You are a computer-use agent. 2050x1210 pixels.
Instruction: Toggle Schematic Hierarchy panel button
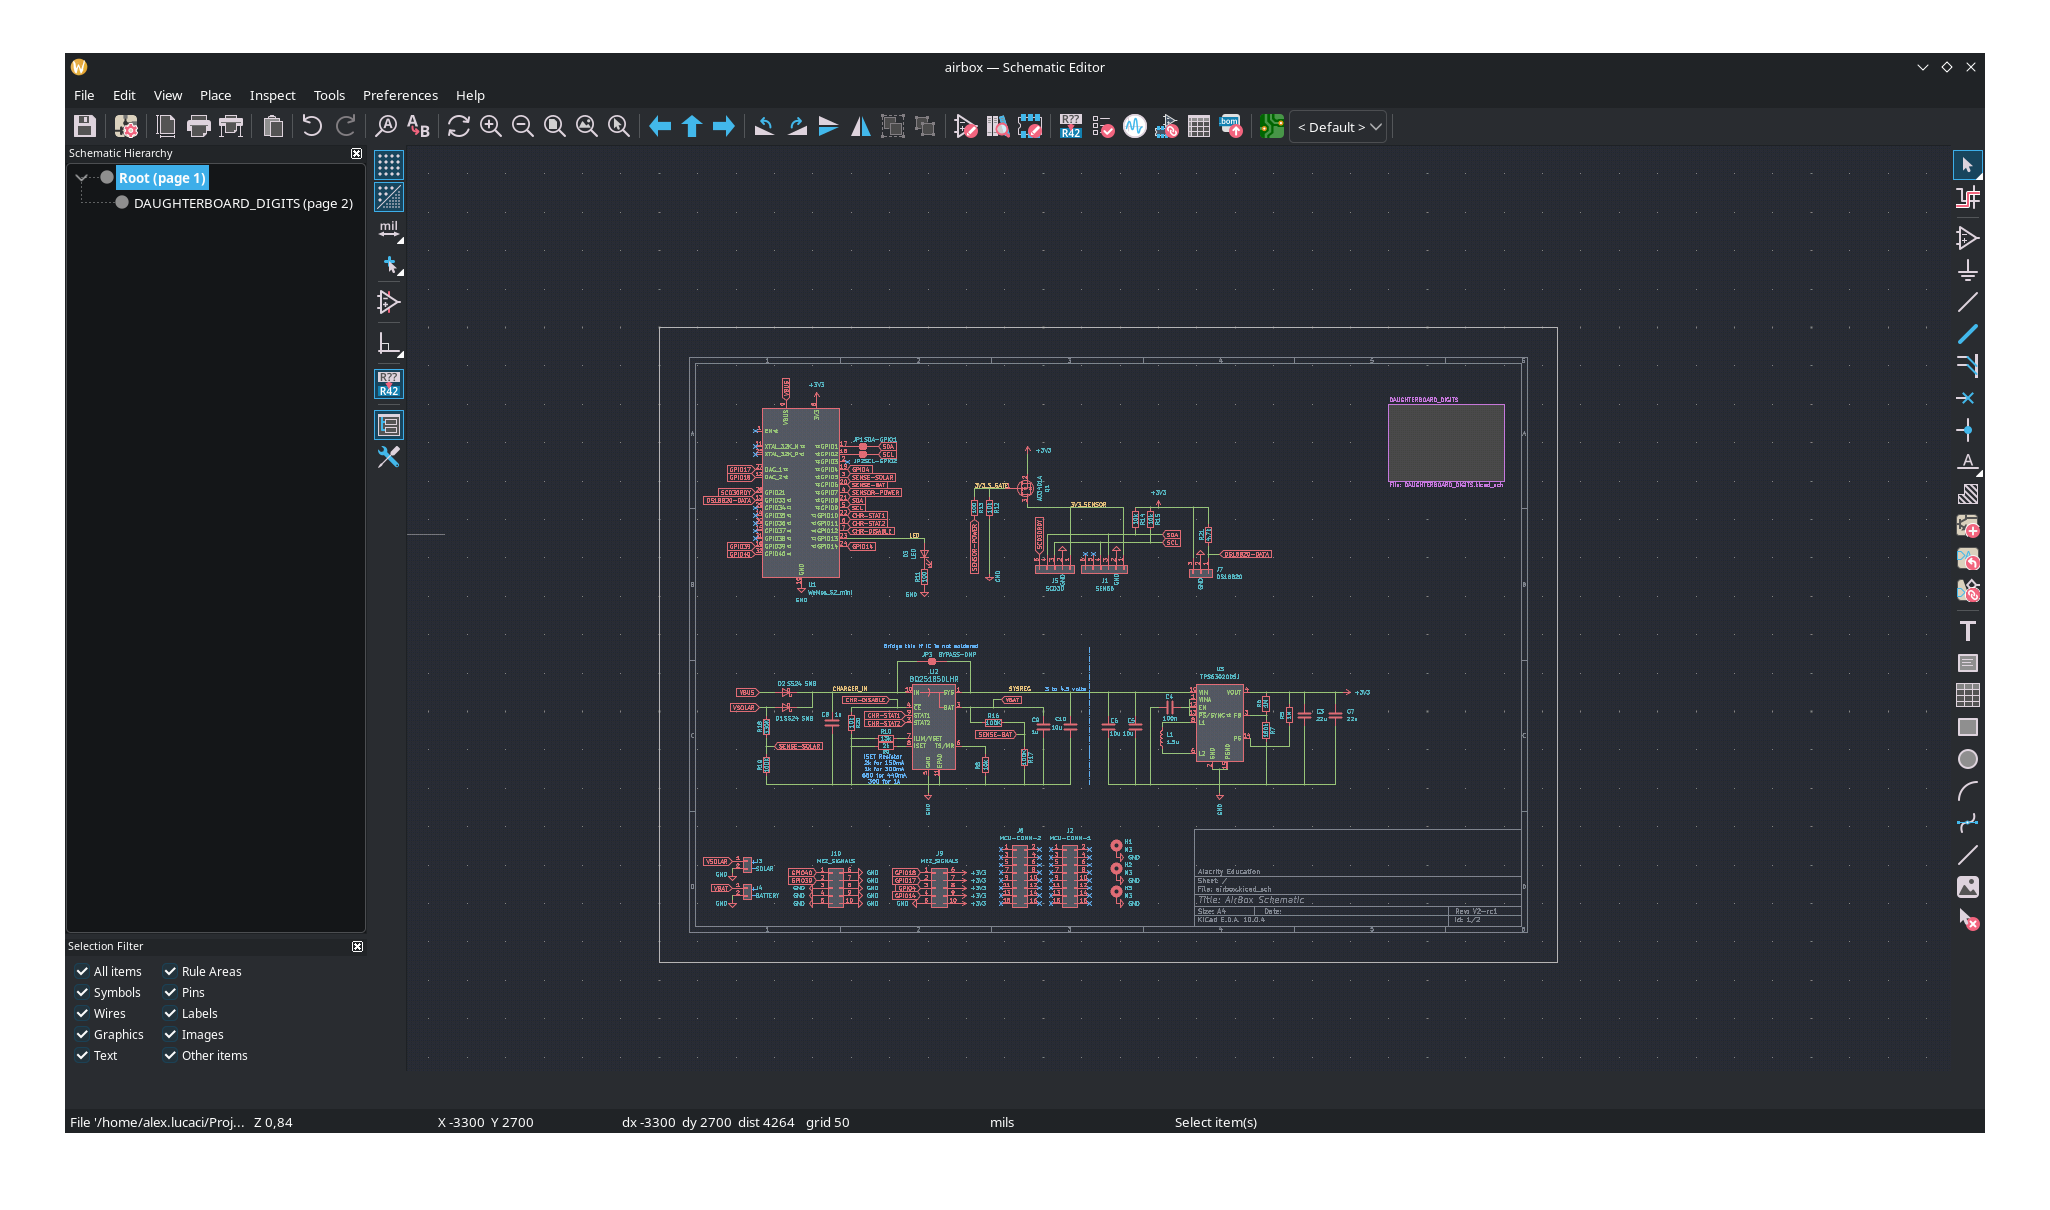(x=389, y=425)
